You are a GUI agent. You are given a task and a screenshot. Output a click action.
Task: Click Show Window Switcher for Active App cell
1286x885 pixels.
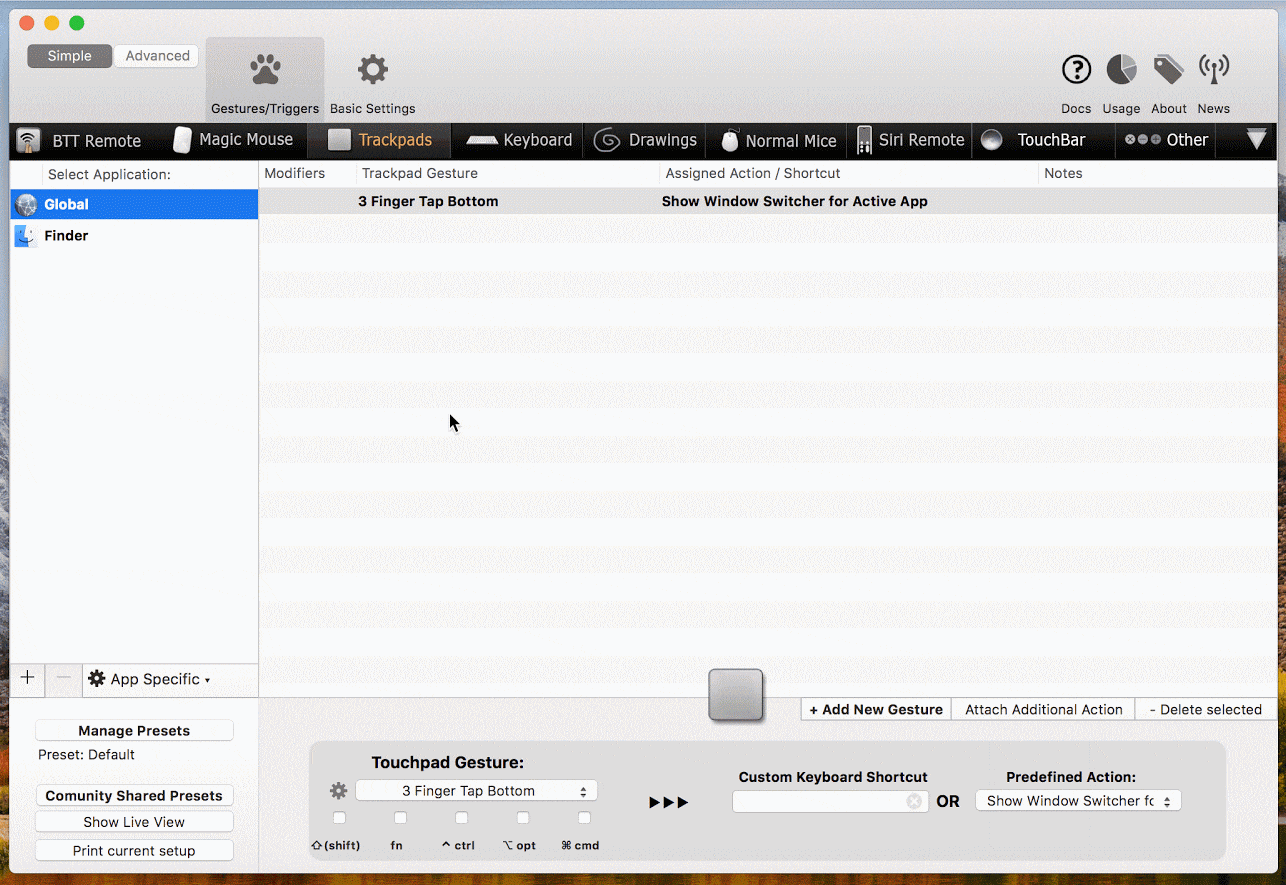[x=795, y=201]
